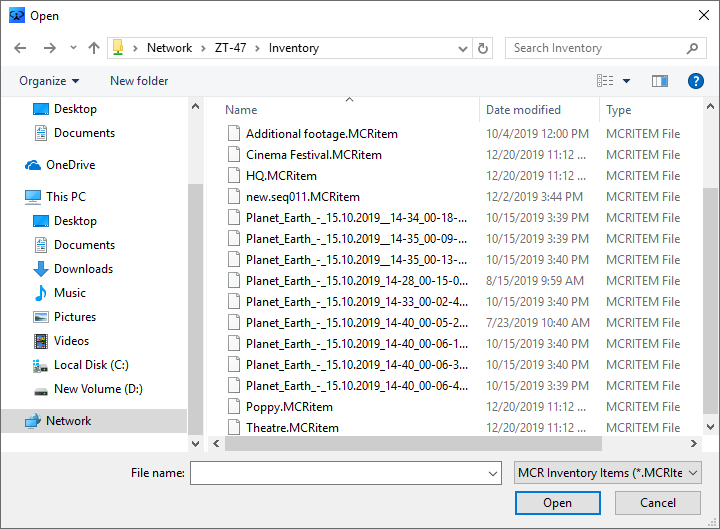Image resolution: width=720 pixels, height=529 pixels.
Task: Open the Pictures folder
Action: [x=65, y=317]
